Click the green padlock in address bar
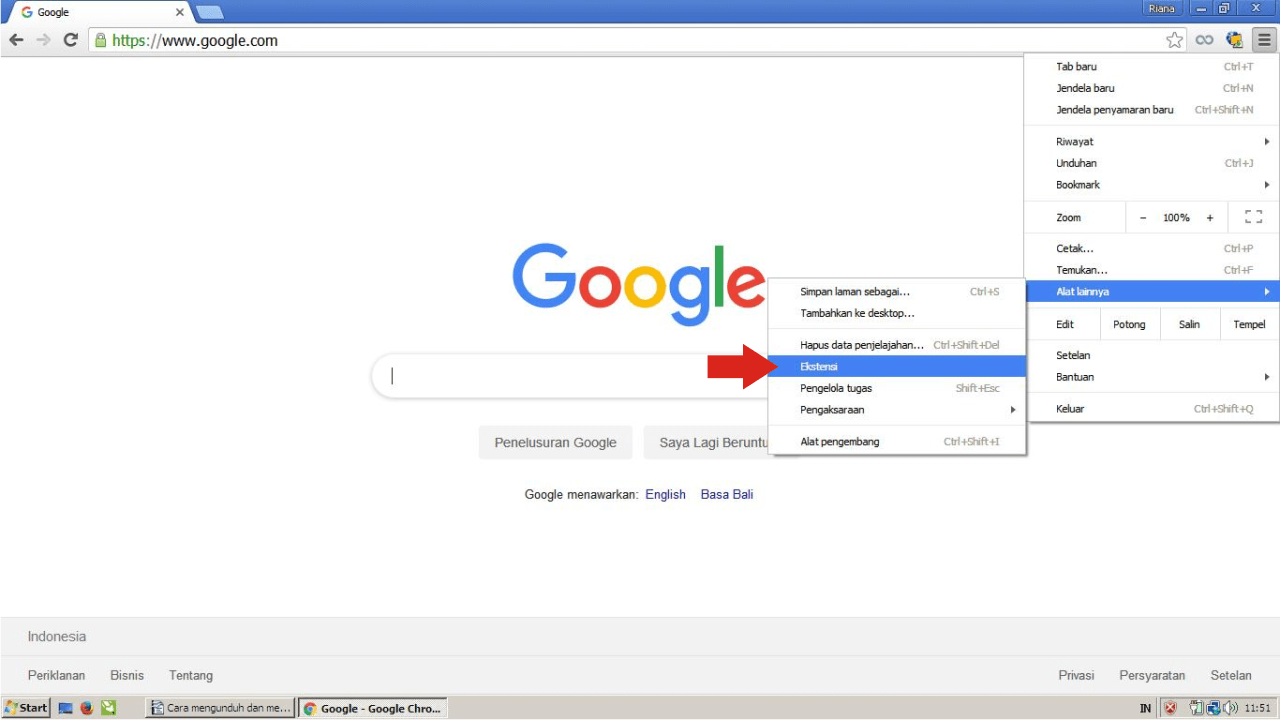The height and width of the screenshot is (720, 1280). (100, 40)
